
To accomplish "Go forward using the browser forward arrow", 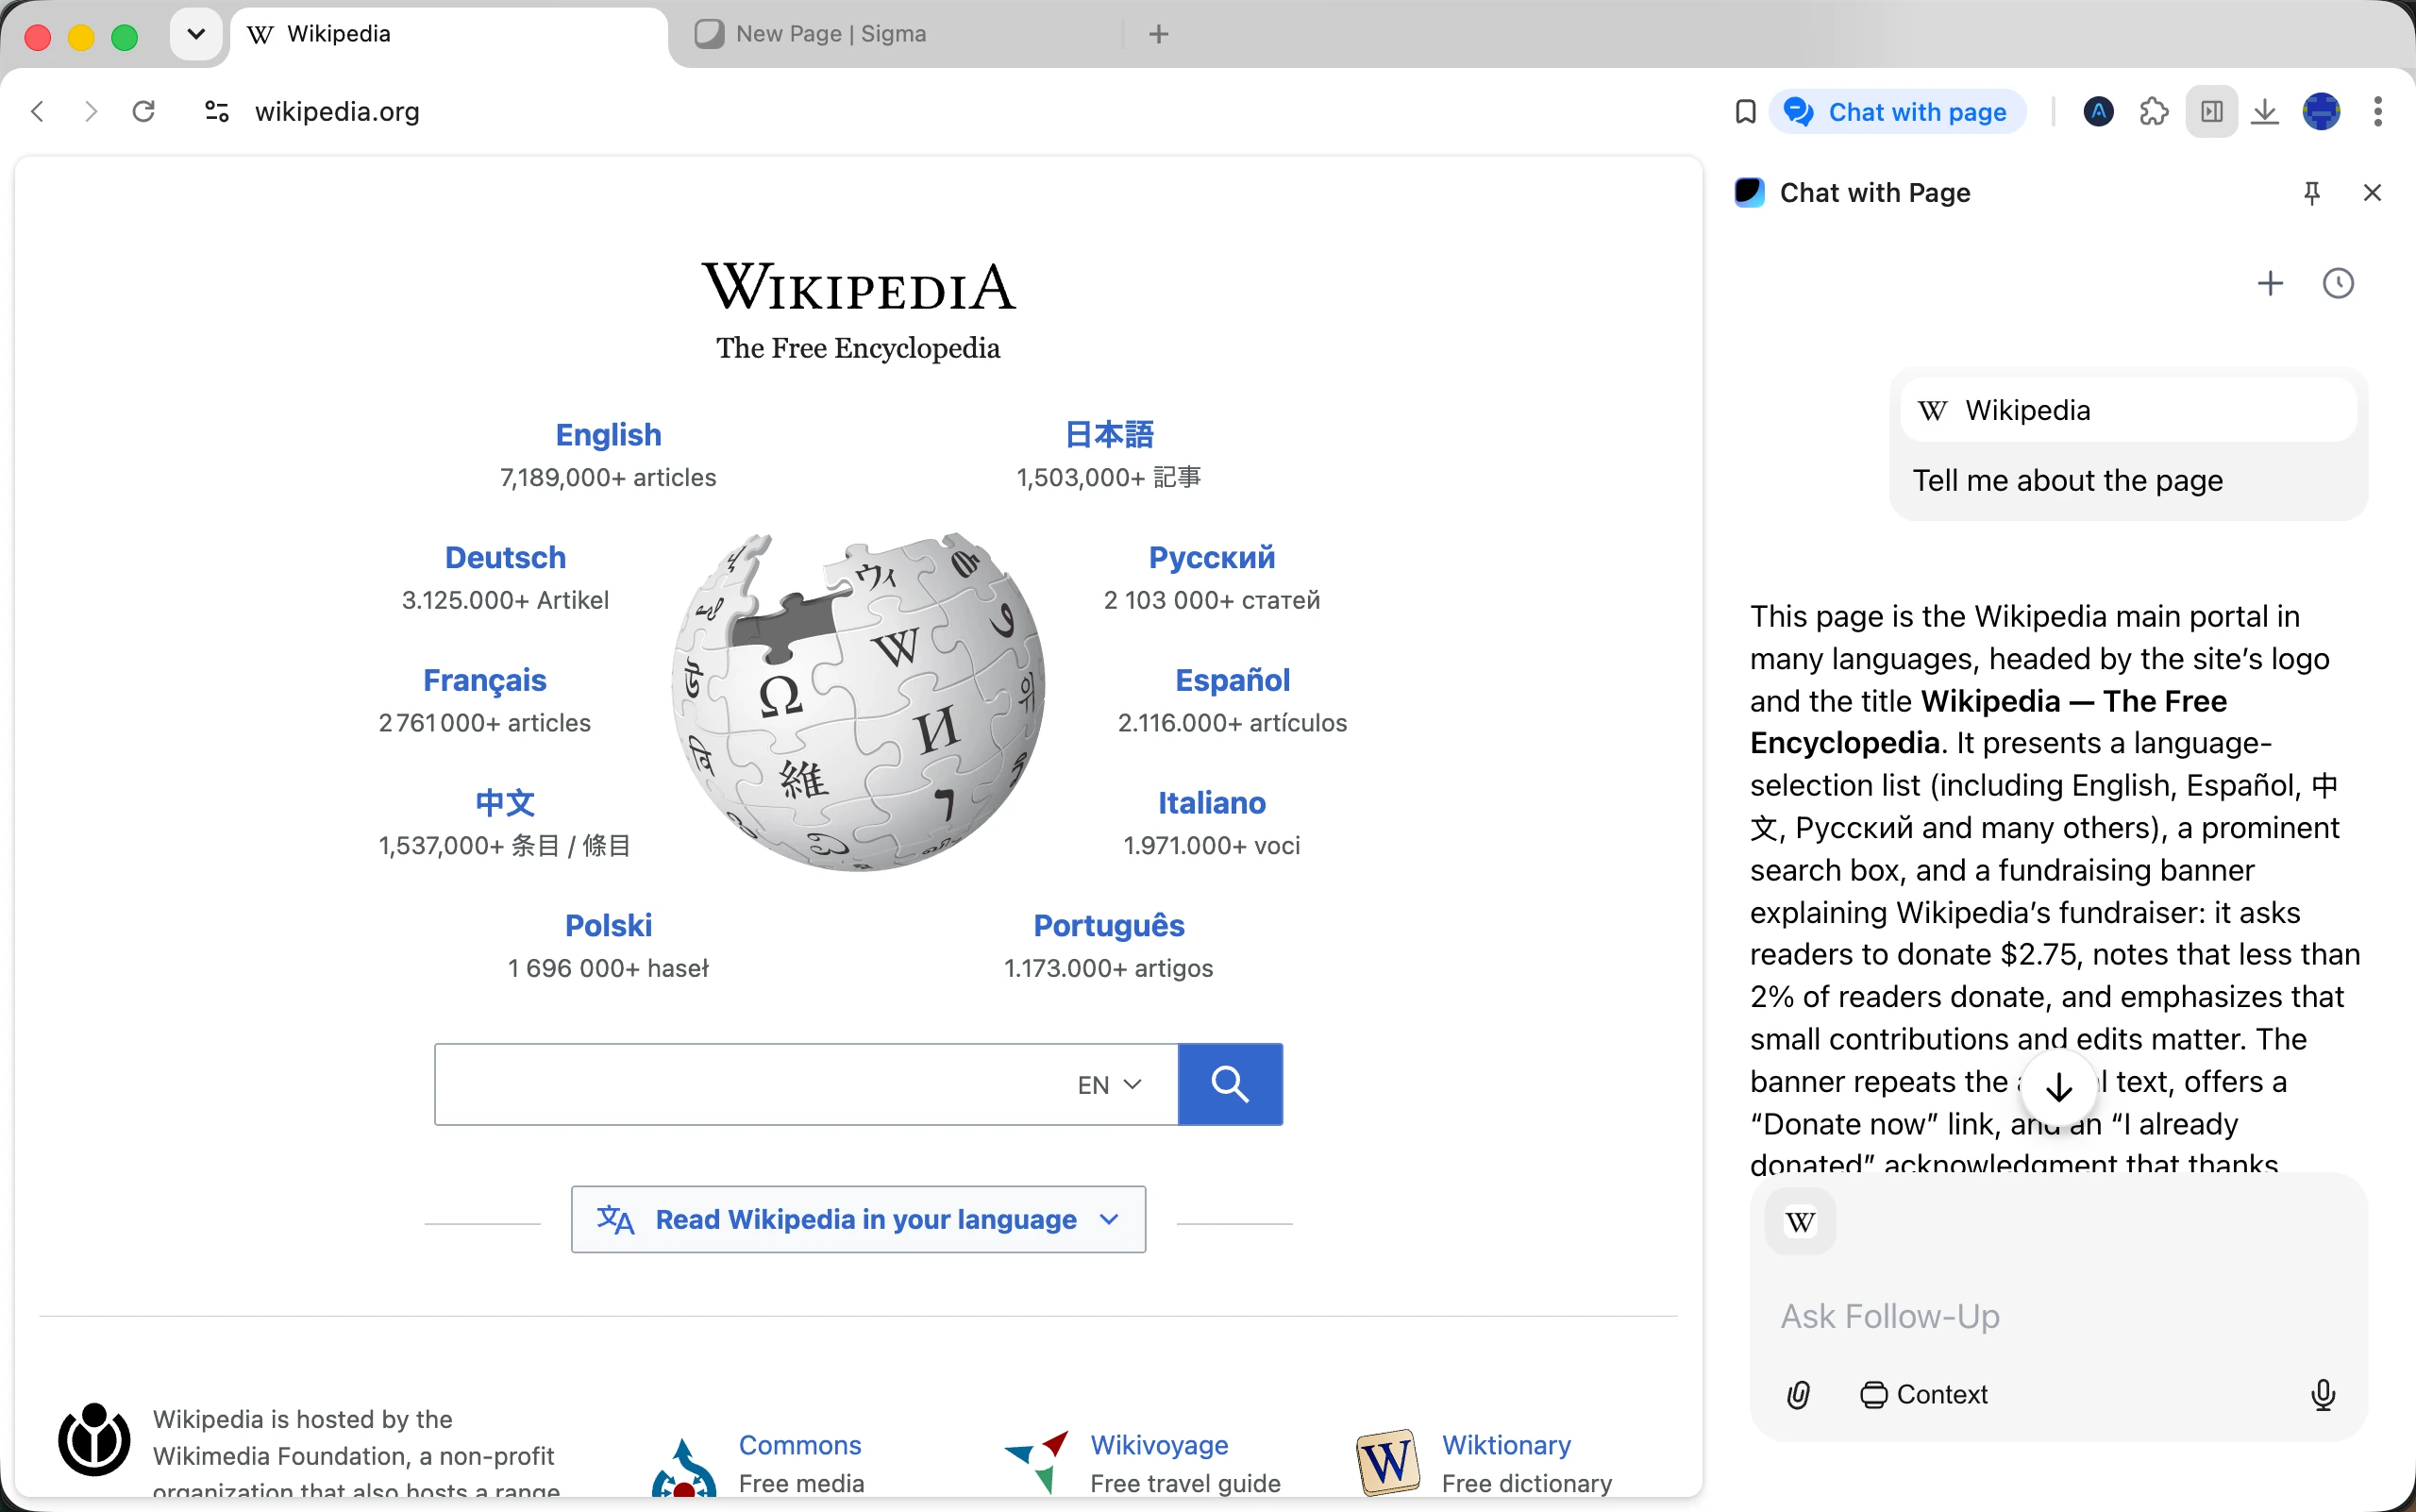I will 91,111.
